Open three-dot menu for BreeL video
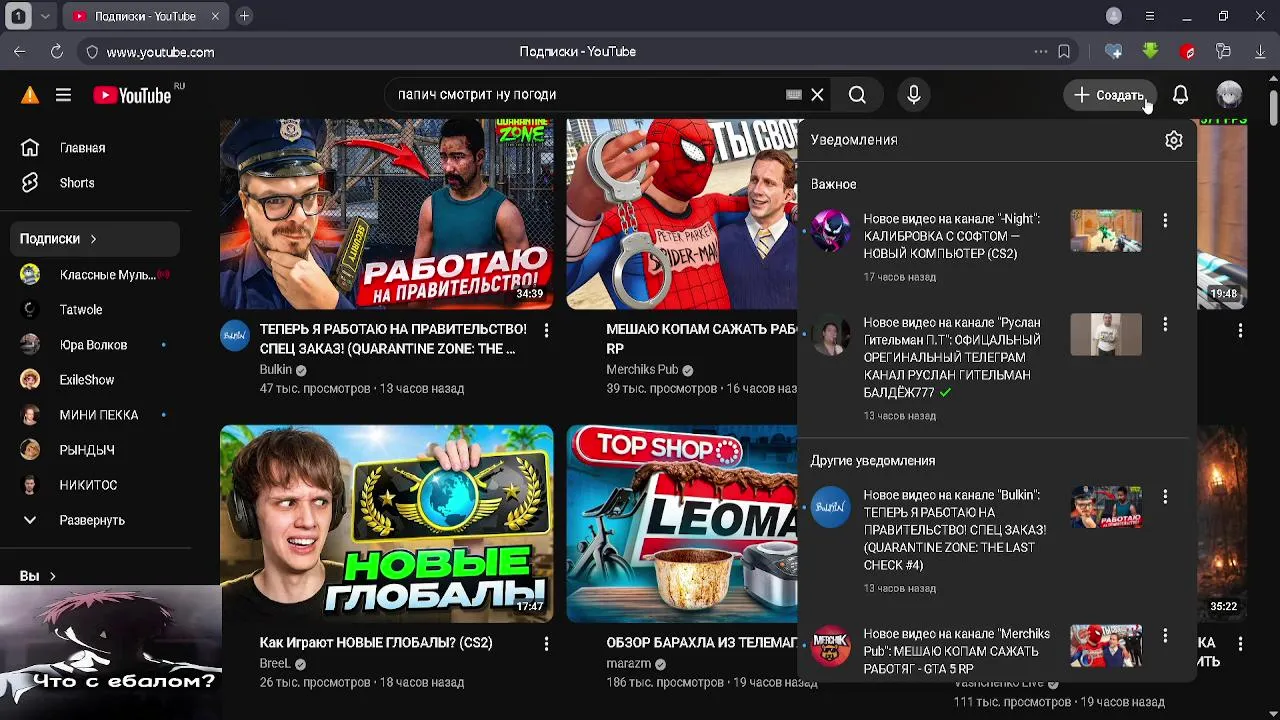1280x720 pixels. point(546,644)
